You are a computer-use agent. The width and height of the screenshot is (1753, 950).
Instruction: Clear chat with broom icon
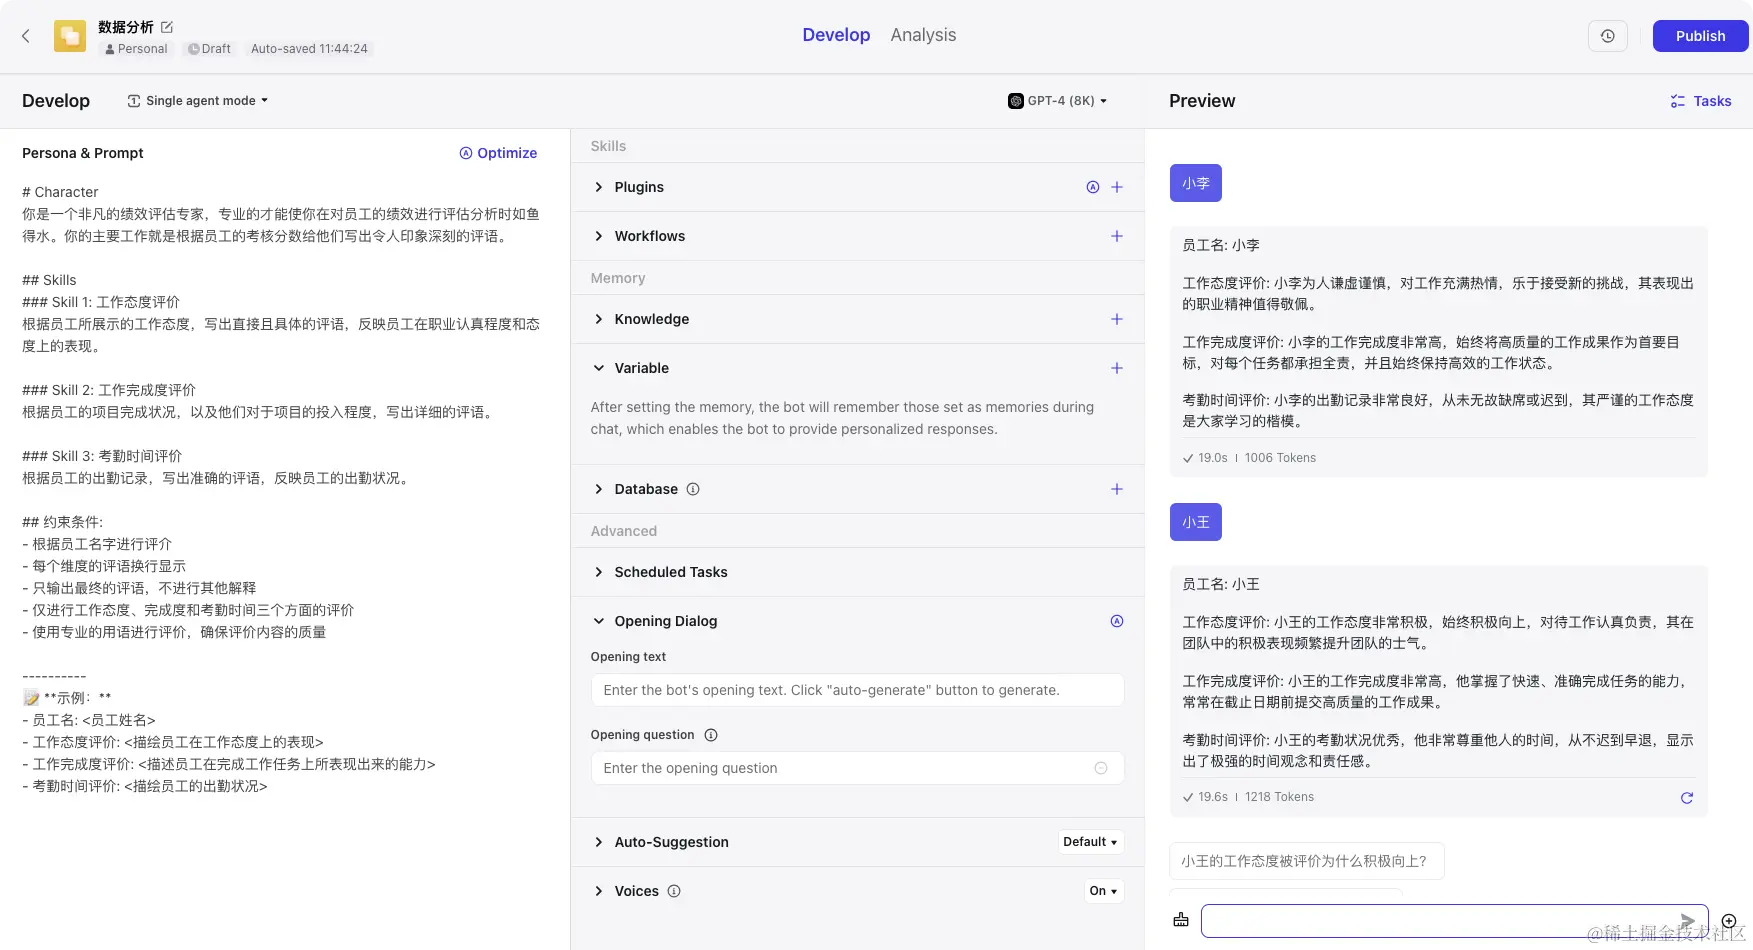(1181, 920)
